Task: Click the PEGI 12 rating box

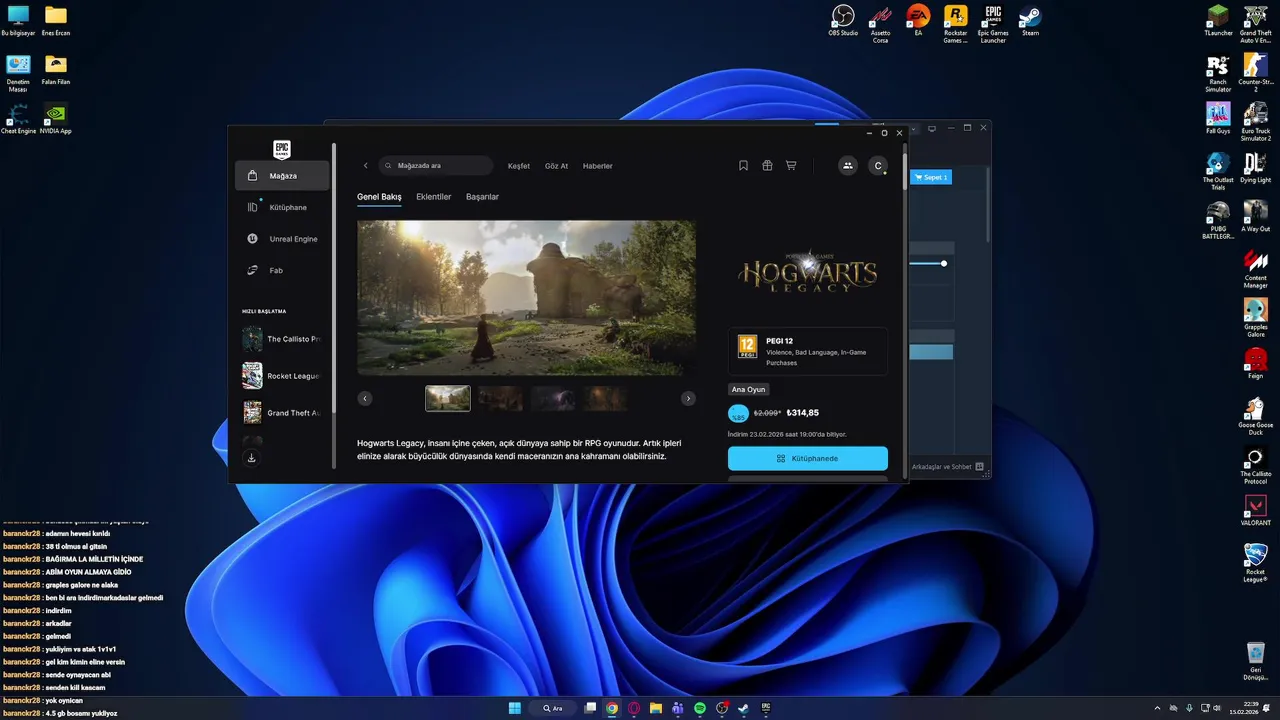Action: pos(808,351)
